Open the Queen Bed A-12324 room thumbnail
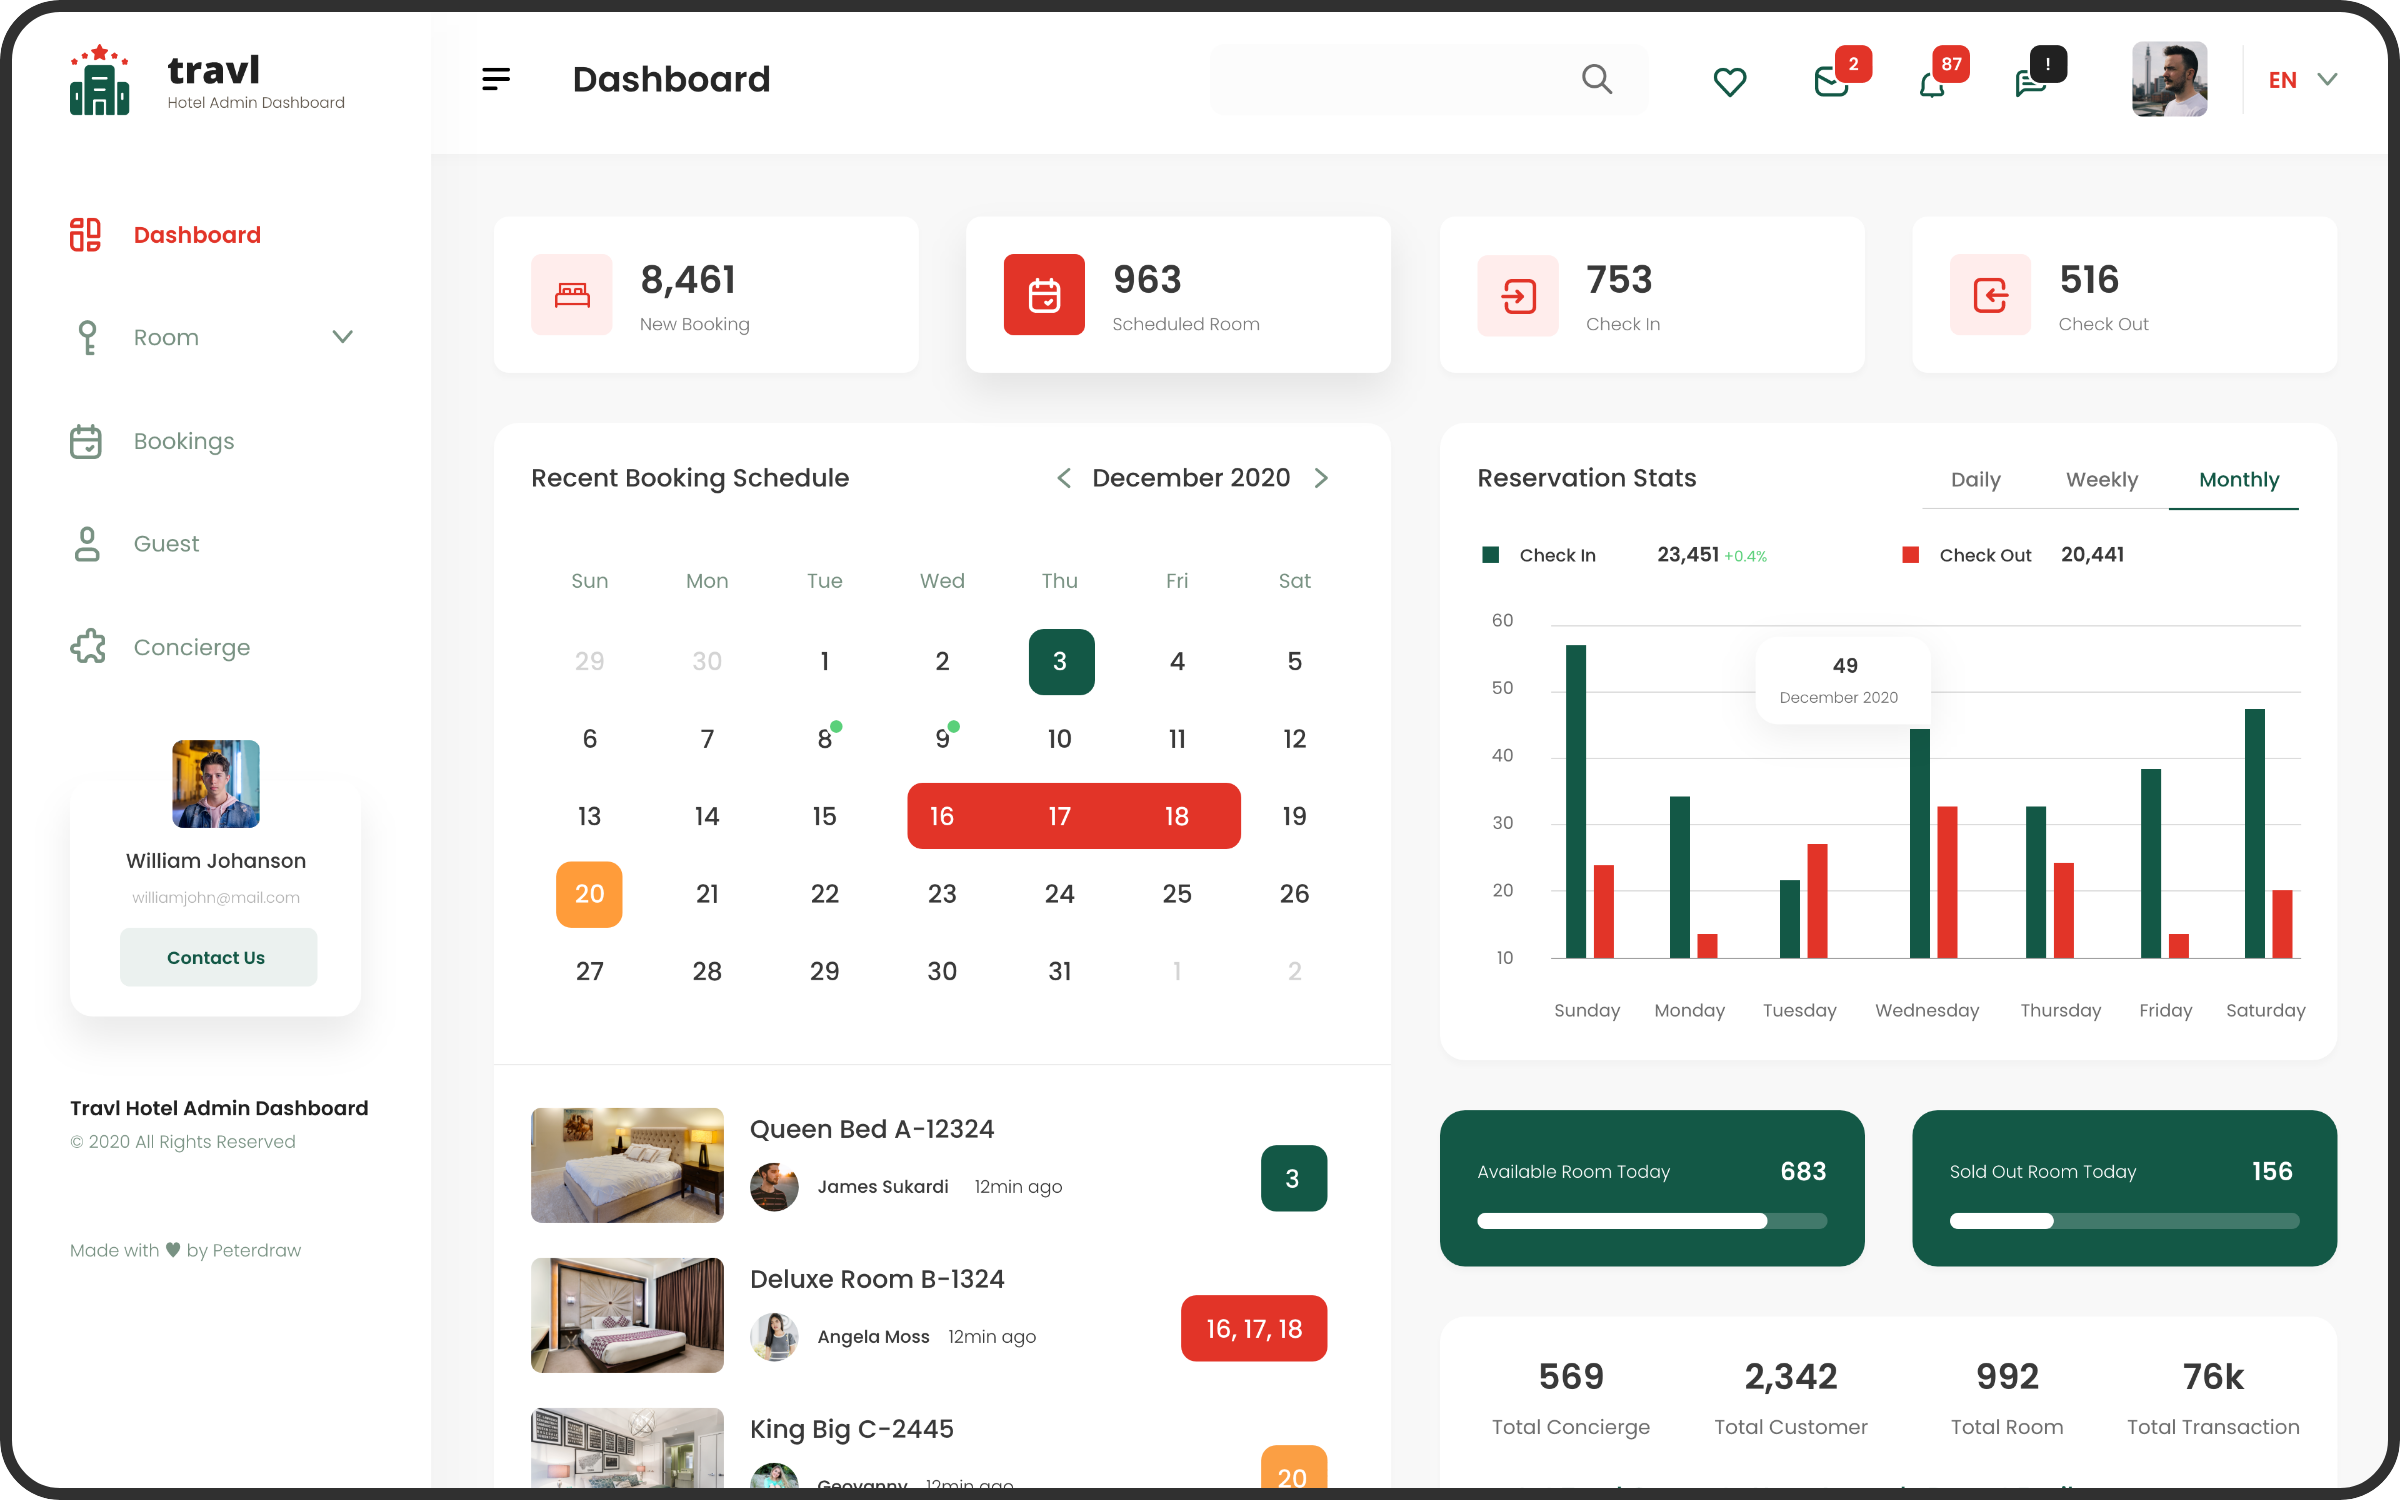Screen dimensions: 2400x1500 (627, 1165)
